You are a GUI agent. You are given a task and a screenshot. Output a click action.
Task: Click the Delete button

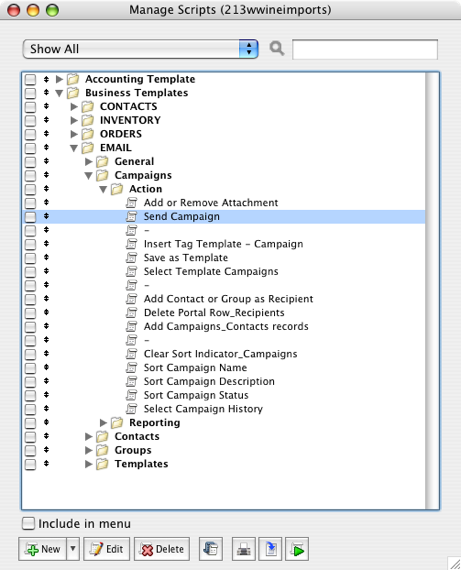click(162, 549)
